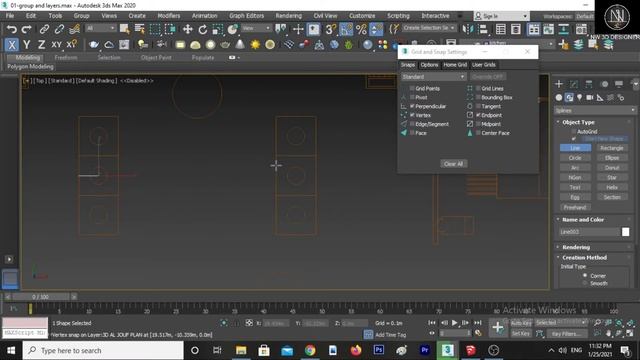The height and width of the screenshot is (360, 640).
Task: Click the Redo arrow icon
Action: tap(27, 29)
